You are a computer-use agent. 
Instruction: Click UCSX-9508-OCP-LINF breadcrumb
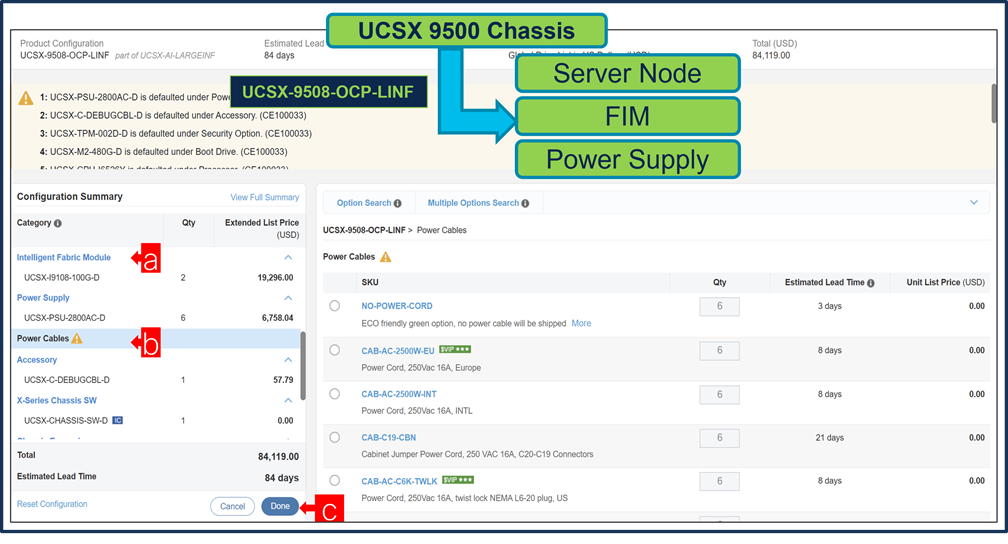tap(364, 230)
